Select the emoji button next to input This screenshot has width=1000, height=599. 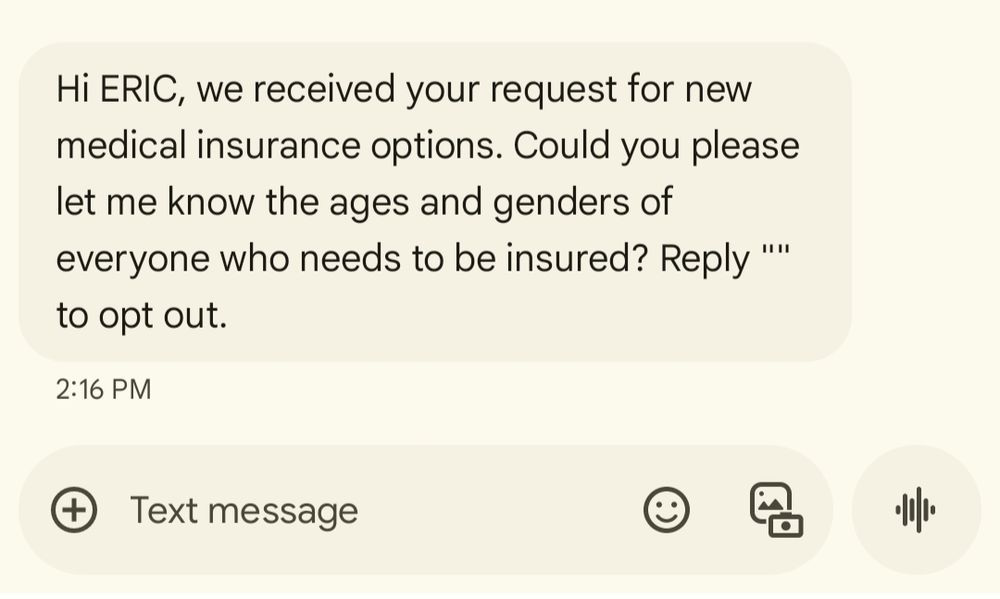point(667,510)
